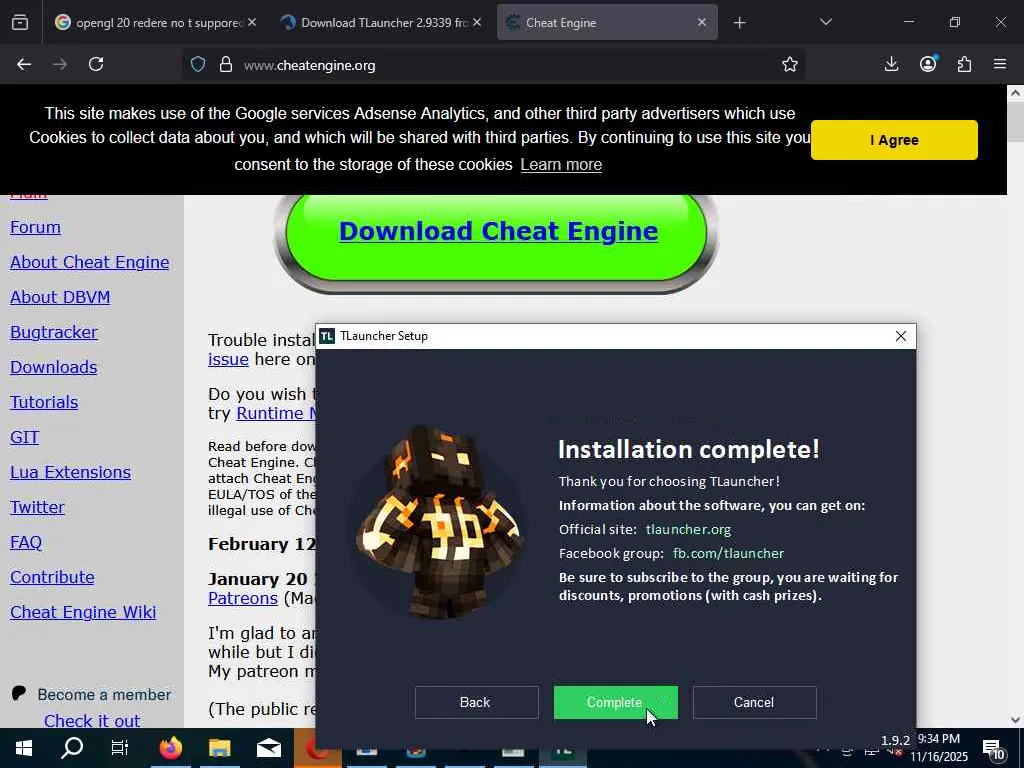Close the opengl search tab
The image size is (1024, 768).
tap(252, 23)
